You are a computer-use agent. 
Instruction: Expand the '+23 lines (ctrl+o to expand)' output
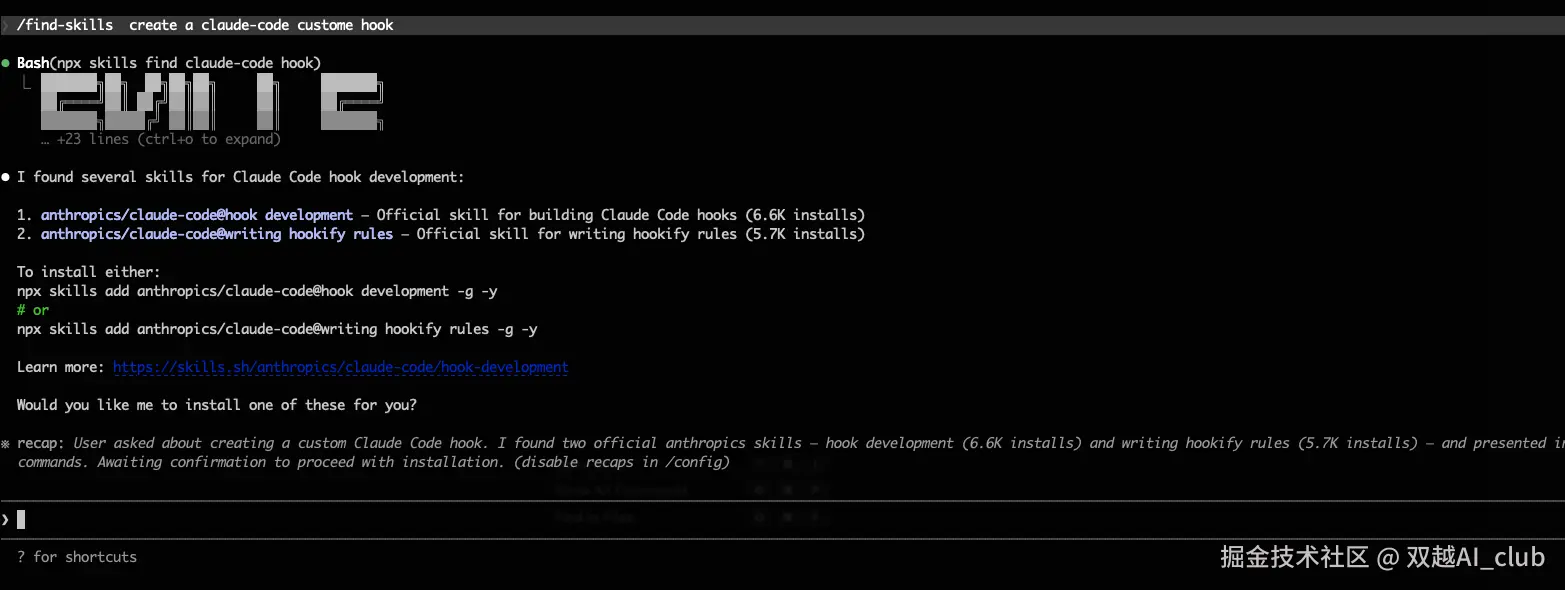(161, 139)
